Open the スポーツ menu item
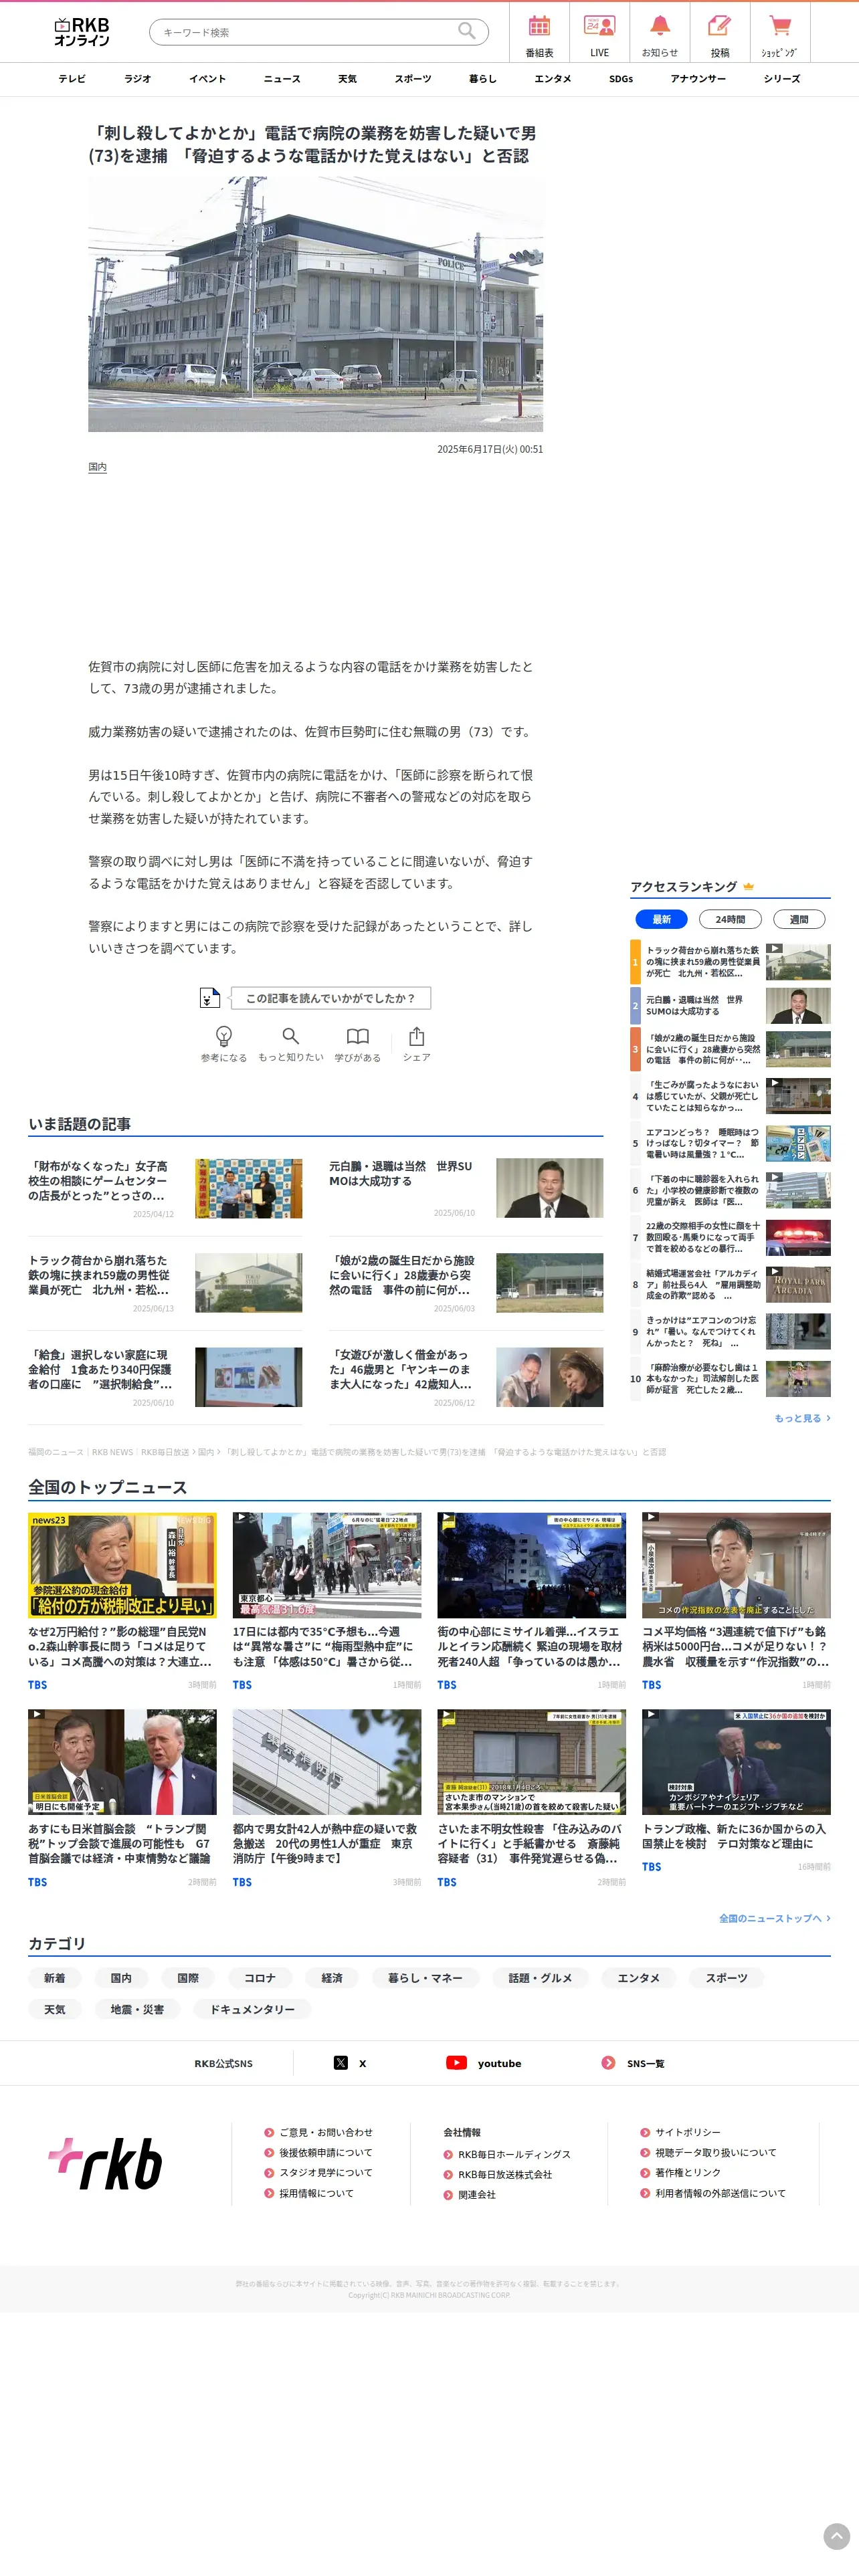This screenshot has height=2576, width=859. tap(413, 79)
